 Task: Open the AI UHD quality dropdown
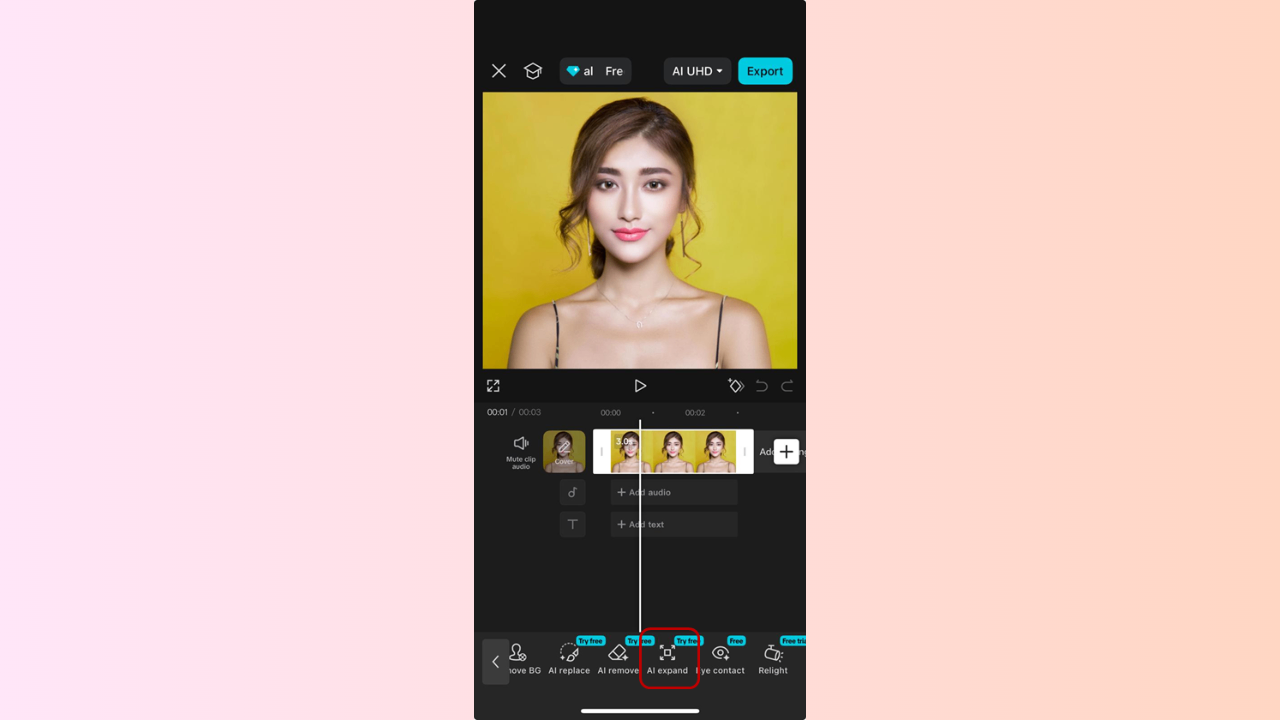(697, 71)
